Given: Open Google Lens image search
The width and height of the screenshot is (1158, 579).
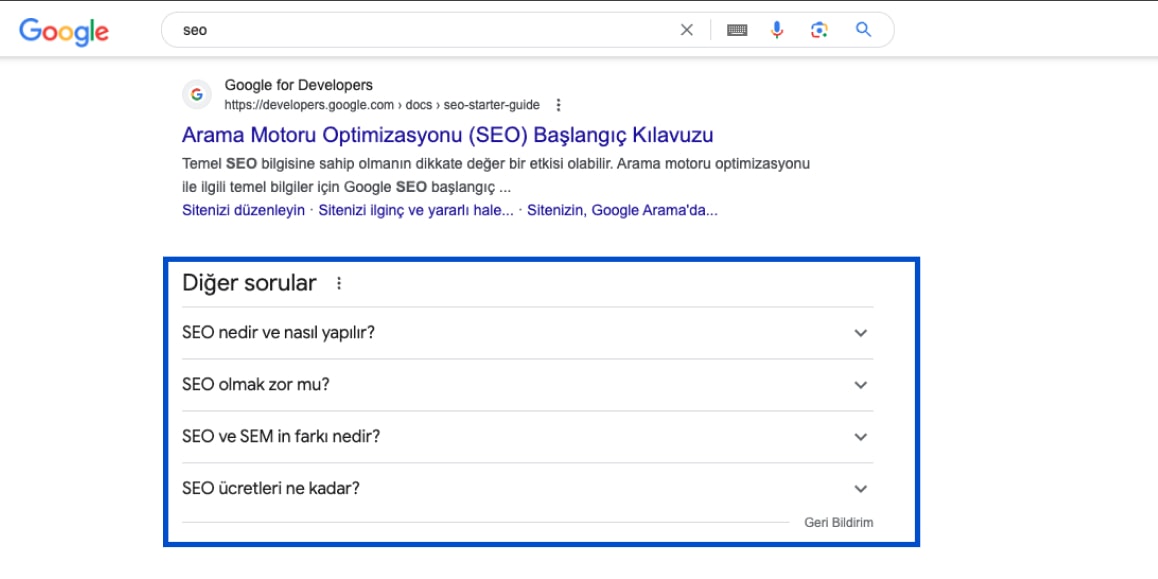Looking at the screenshot, I should click(x=818, y=30).
